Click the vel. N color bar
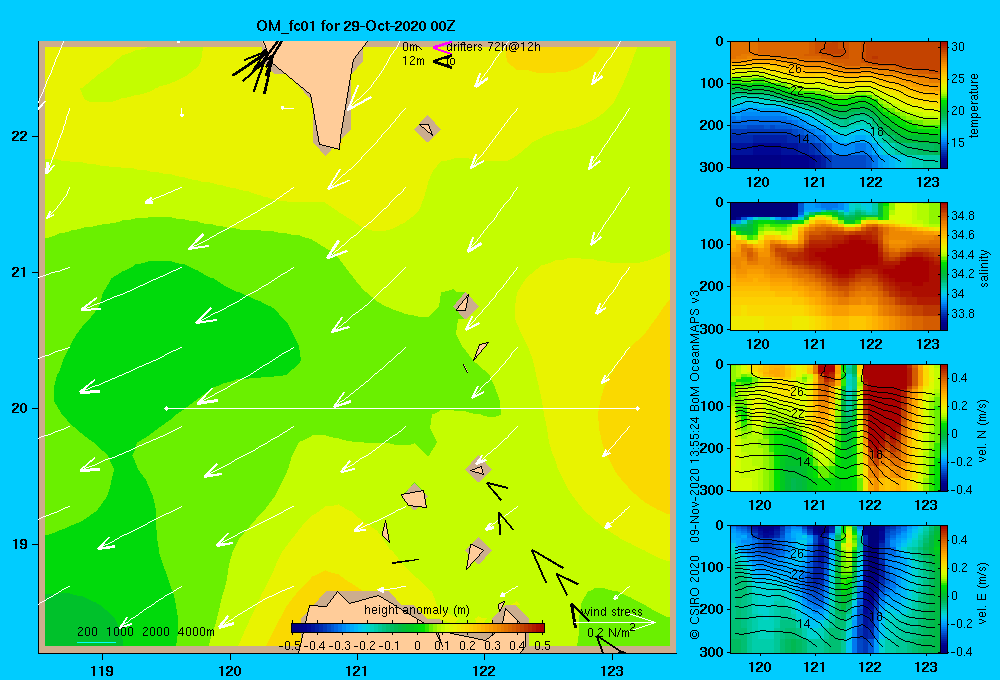Viewport: 1000px width, 680px height. (944, 427)
